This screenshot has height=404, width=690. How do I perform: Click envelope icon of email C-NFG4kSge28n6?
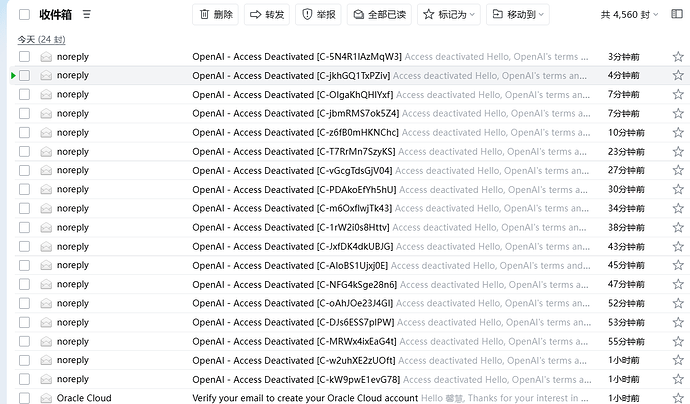tap(46, 285)
